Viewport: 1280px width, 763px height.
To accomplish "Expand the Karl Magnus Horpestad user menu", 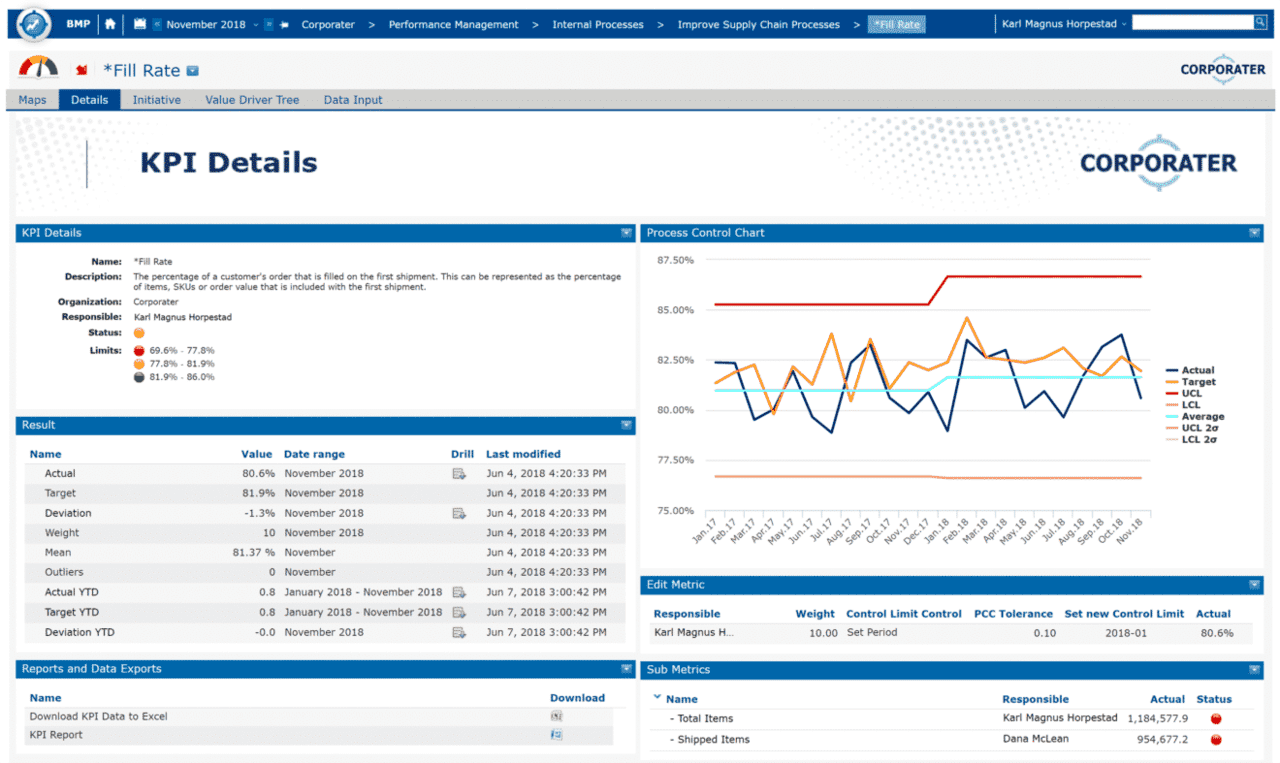I will [x=1064, y=24].
